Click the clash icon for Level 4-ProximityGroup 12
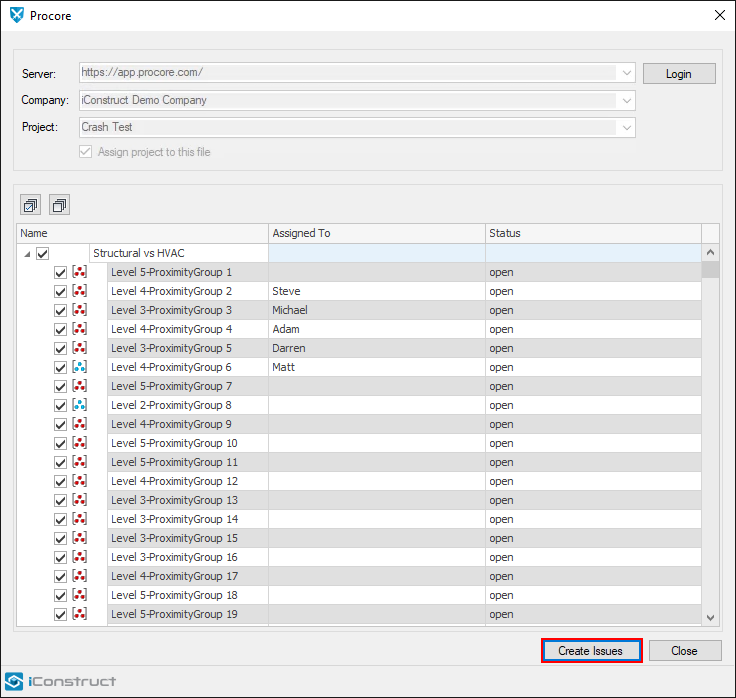 pyautogui.click(x=80, y=481)
